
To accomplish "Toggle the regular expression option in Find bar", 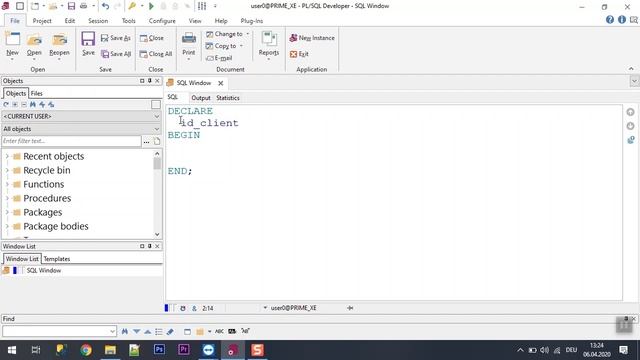I will pyautogui.click(x=245, y=331).
